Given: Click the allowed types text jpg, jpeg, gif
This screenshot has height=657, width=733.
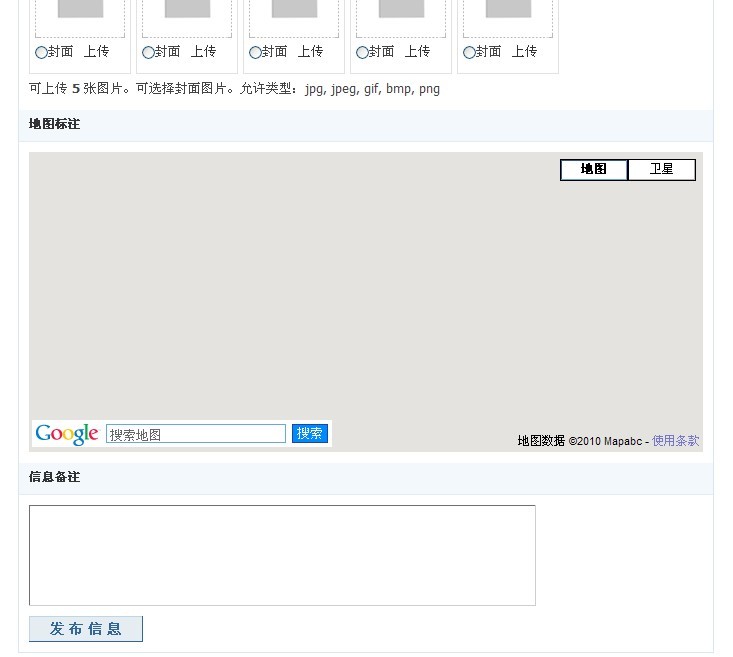Looking at the screenshot, I should (342, 89).
